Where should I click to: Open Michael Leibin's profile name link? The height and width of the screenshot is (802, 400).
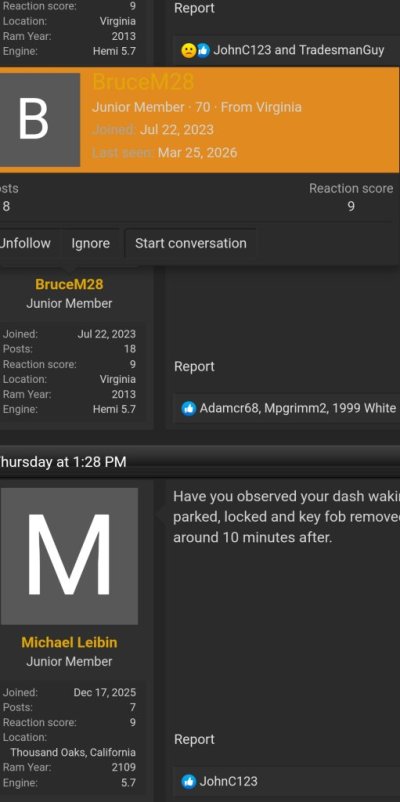click(69, 642)
